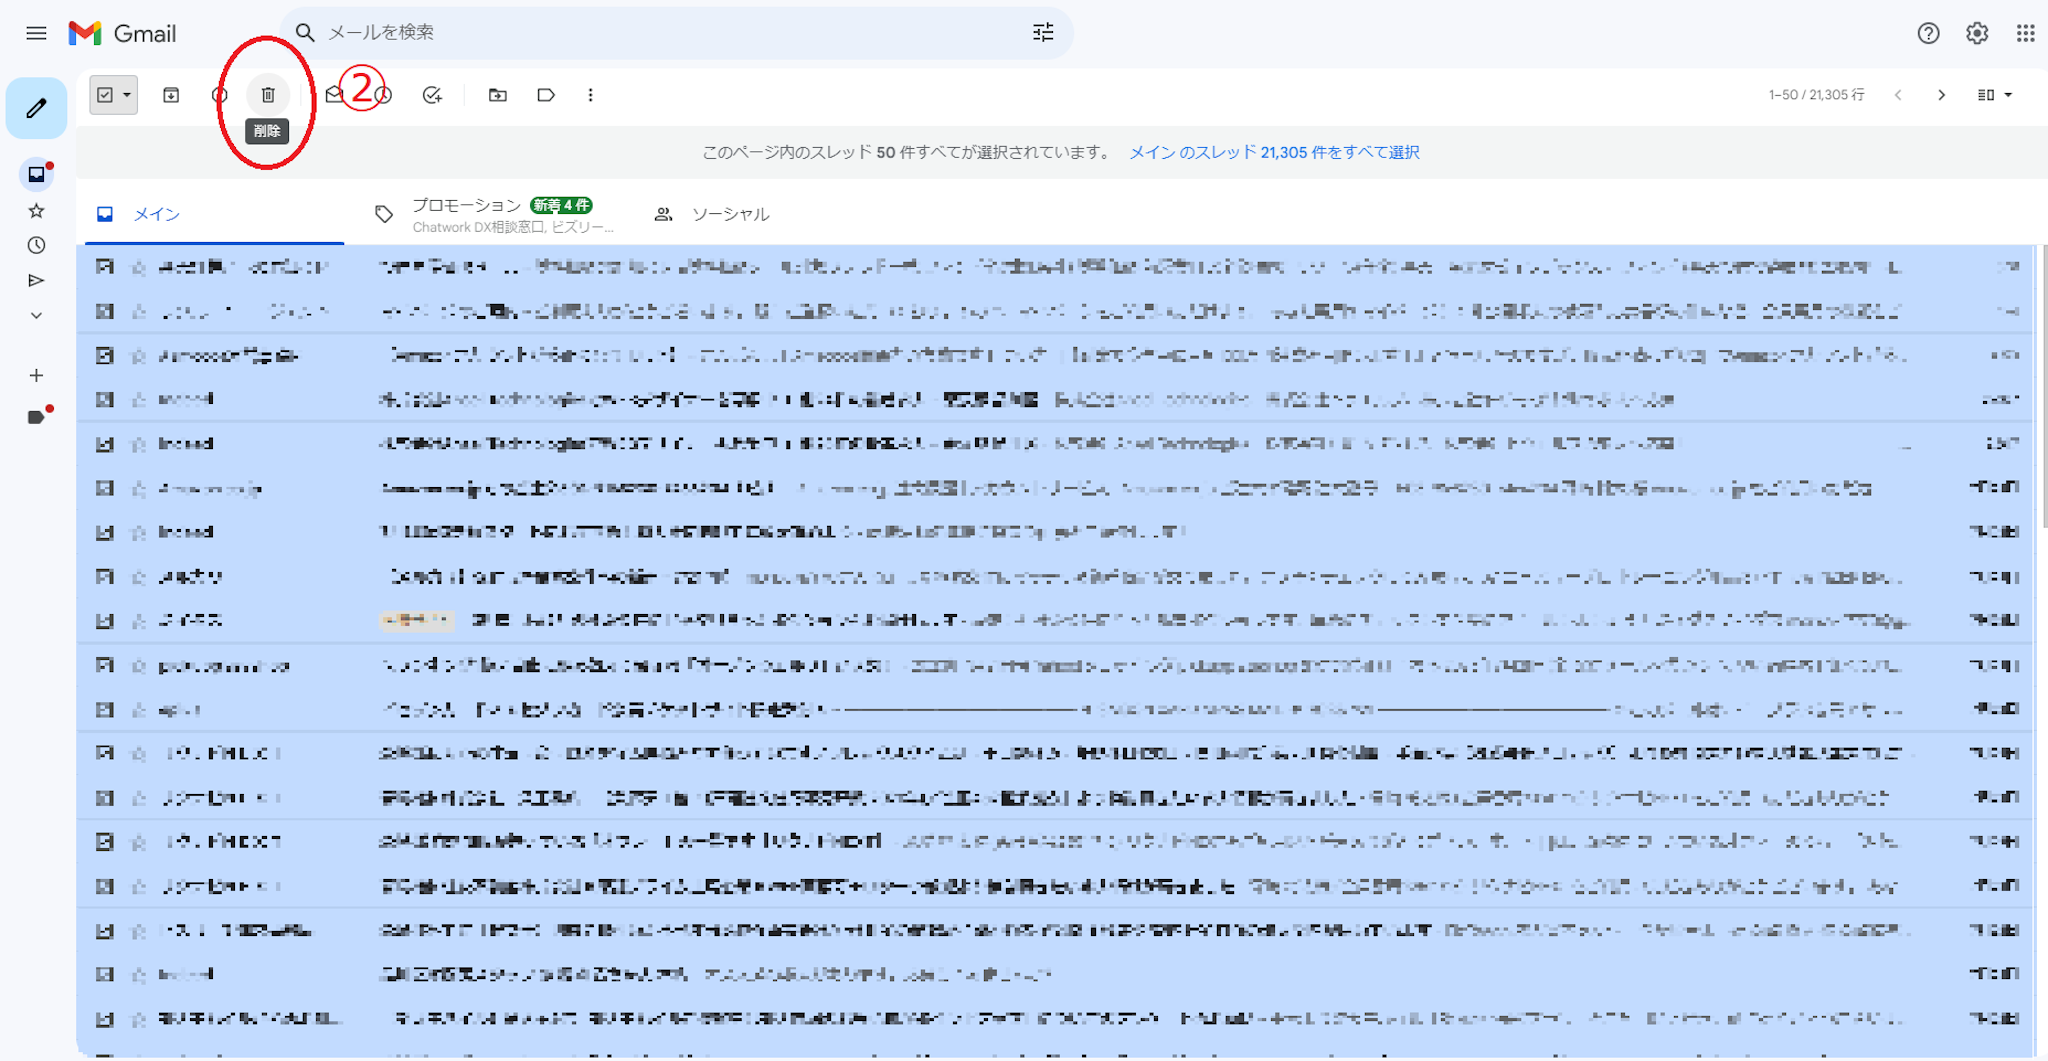Image resolution: width=2048 pixels, height=1061 pixels.
Task: Uncheck the select-all checkbox in toolbar
Action: click(x=105, y=95)
